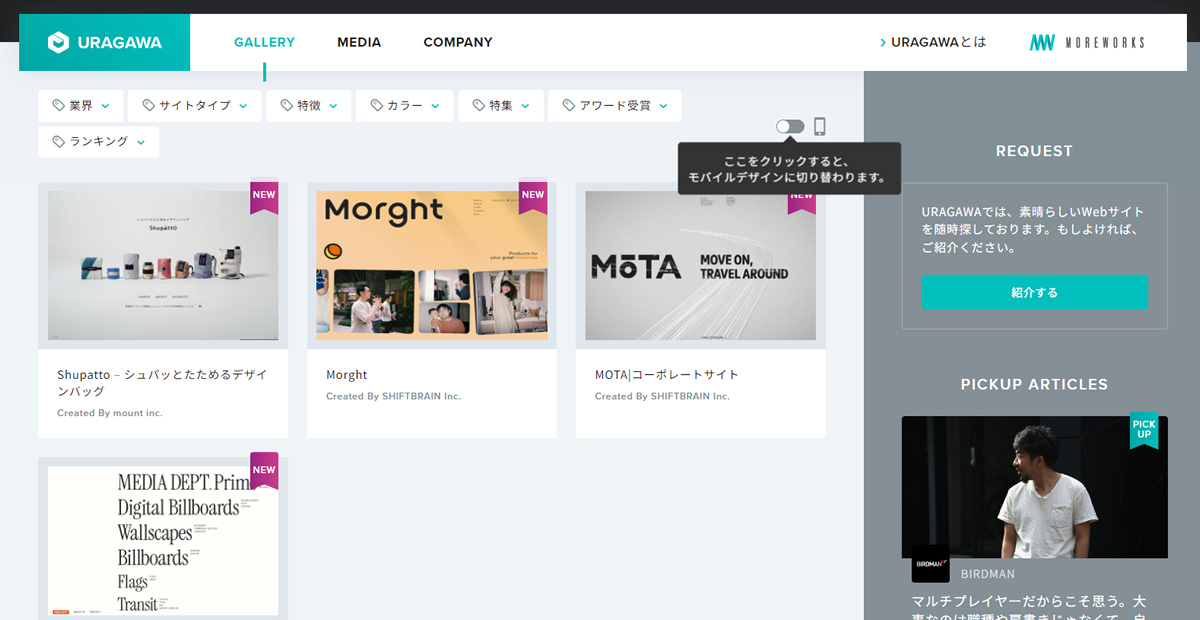Click the BIRDMAN logo badge
This screenshot has height=620, width=1200.
click(931, 563)
